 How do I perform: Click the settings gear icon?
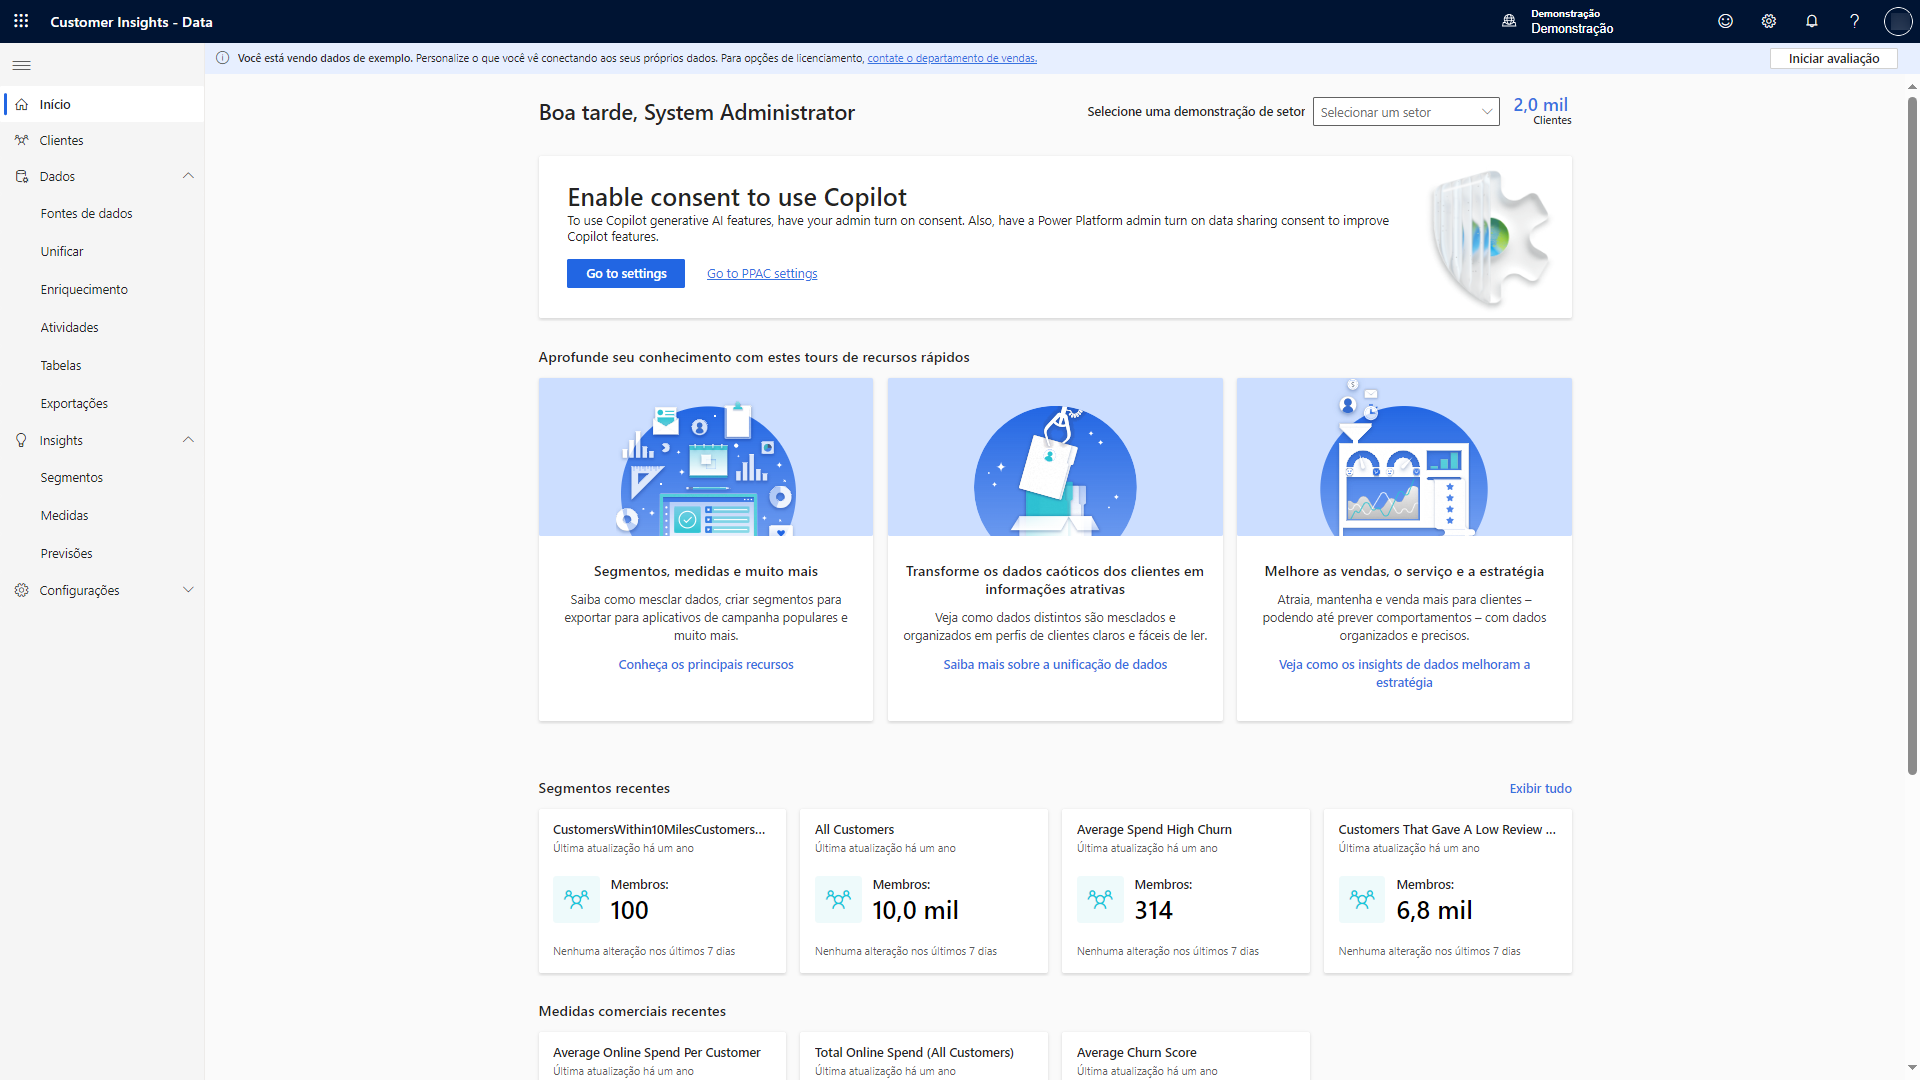pos(1768,21)
